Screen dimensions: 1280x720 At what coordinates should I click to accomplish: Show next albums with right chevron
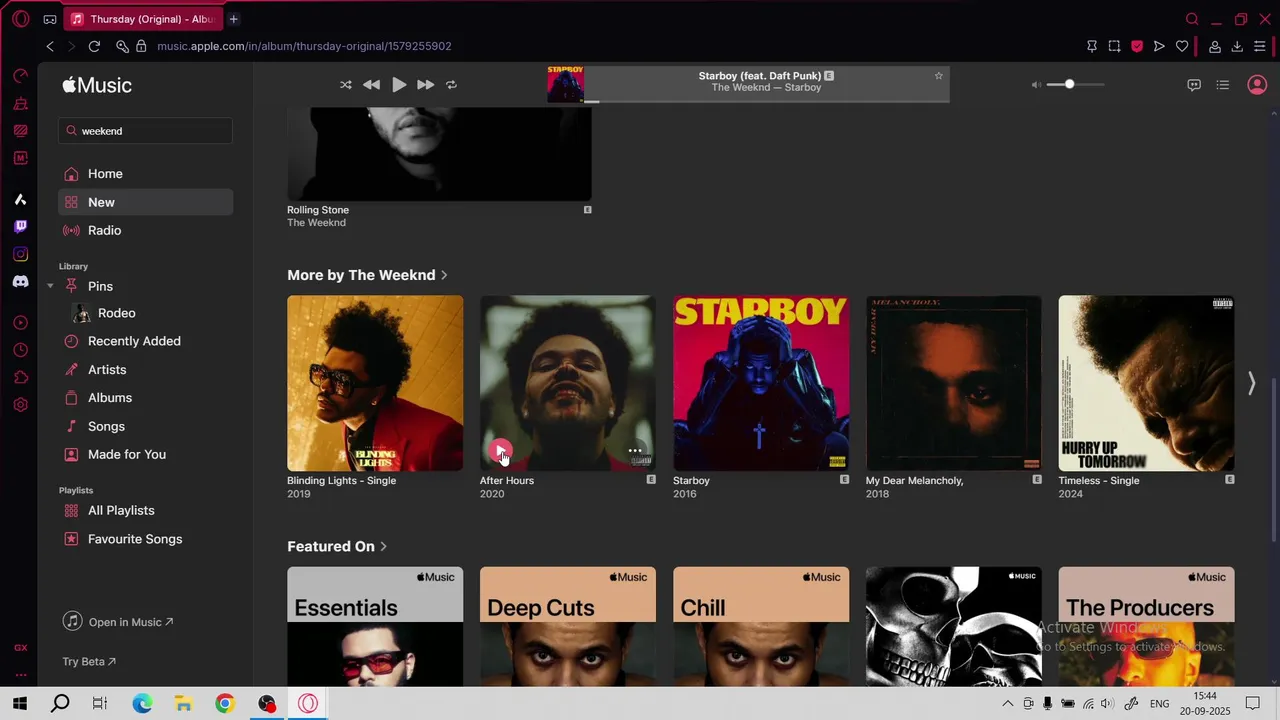click(1251, 383)
